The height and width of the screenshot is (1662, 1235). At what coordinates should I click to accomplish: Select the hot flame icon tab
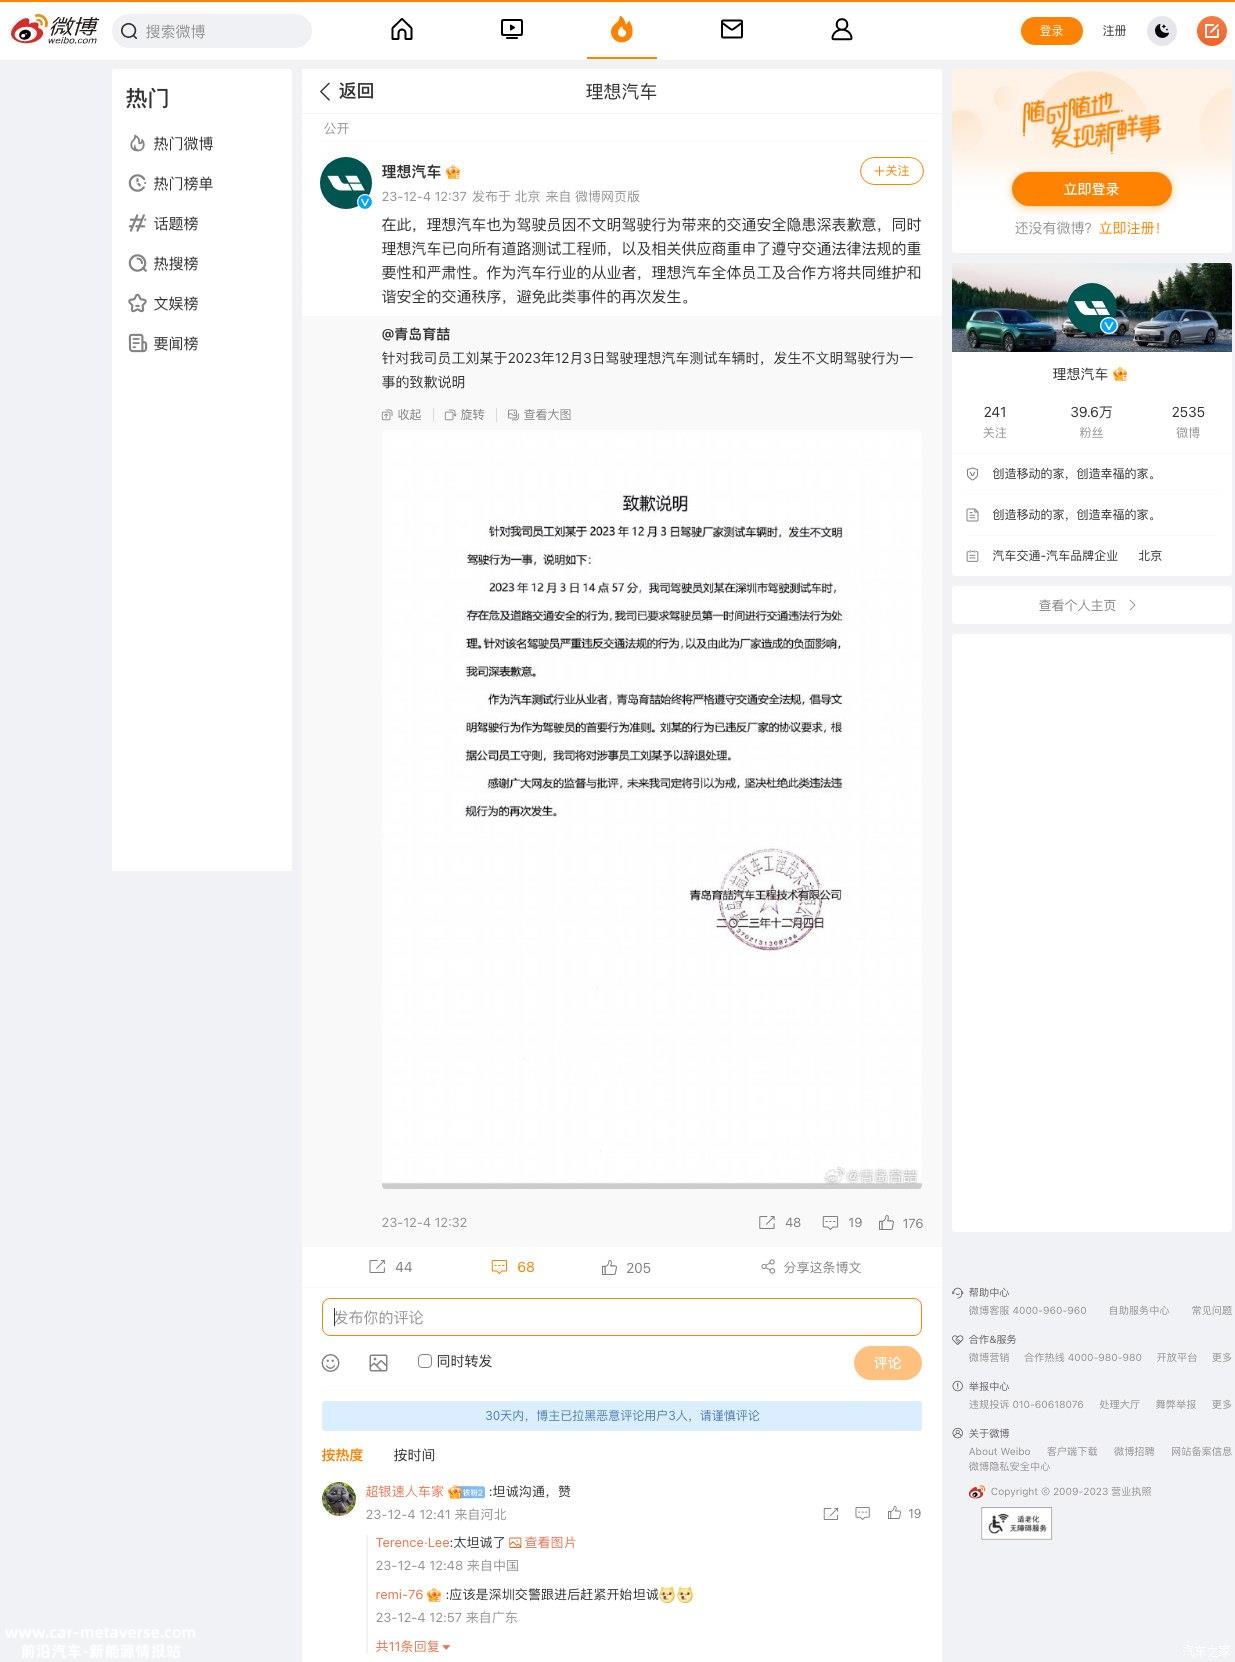622,30
